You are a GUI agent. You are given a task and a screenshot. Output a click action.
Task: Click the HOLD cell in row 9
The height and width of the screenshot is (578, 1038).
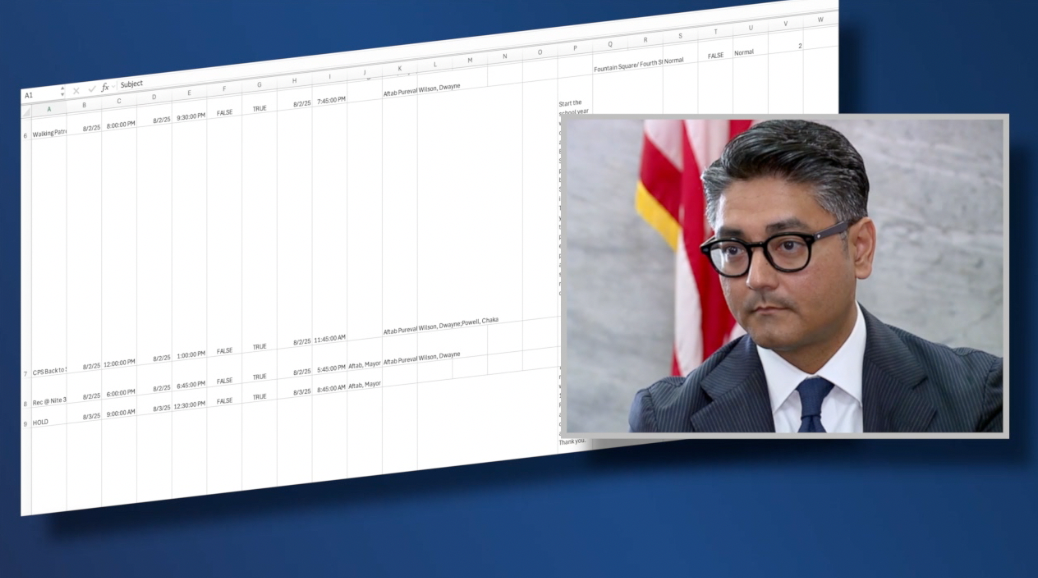click(41, 422)
